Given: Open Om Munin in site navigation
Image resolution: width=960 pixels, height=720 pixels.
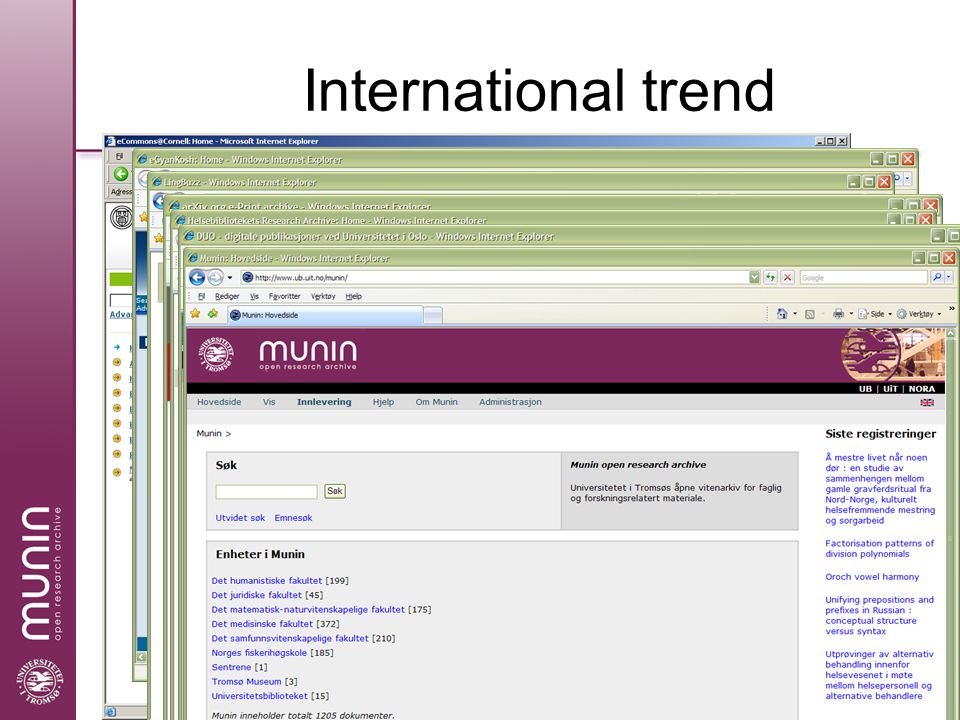Looking at the screenshot, I should point(437,402).
